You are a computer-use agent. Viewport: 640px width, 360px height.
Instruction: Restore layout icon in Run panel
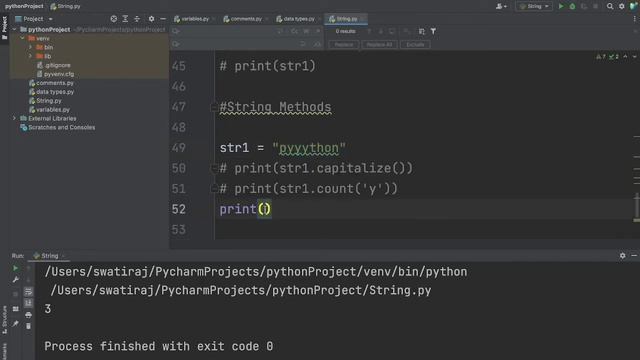16,309
